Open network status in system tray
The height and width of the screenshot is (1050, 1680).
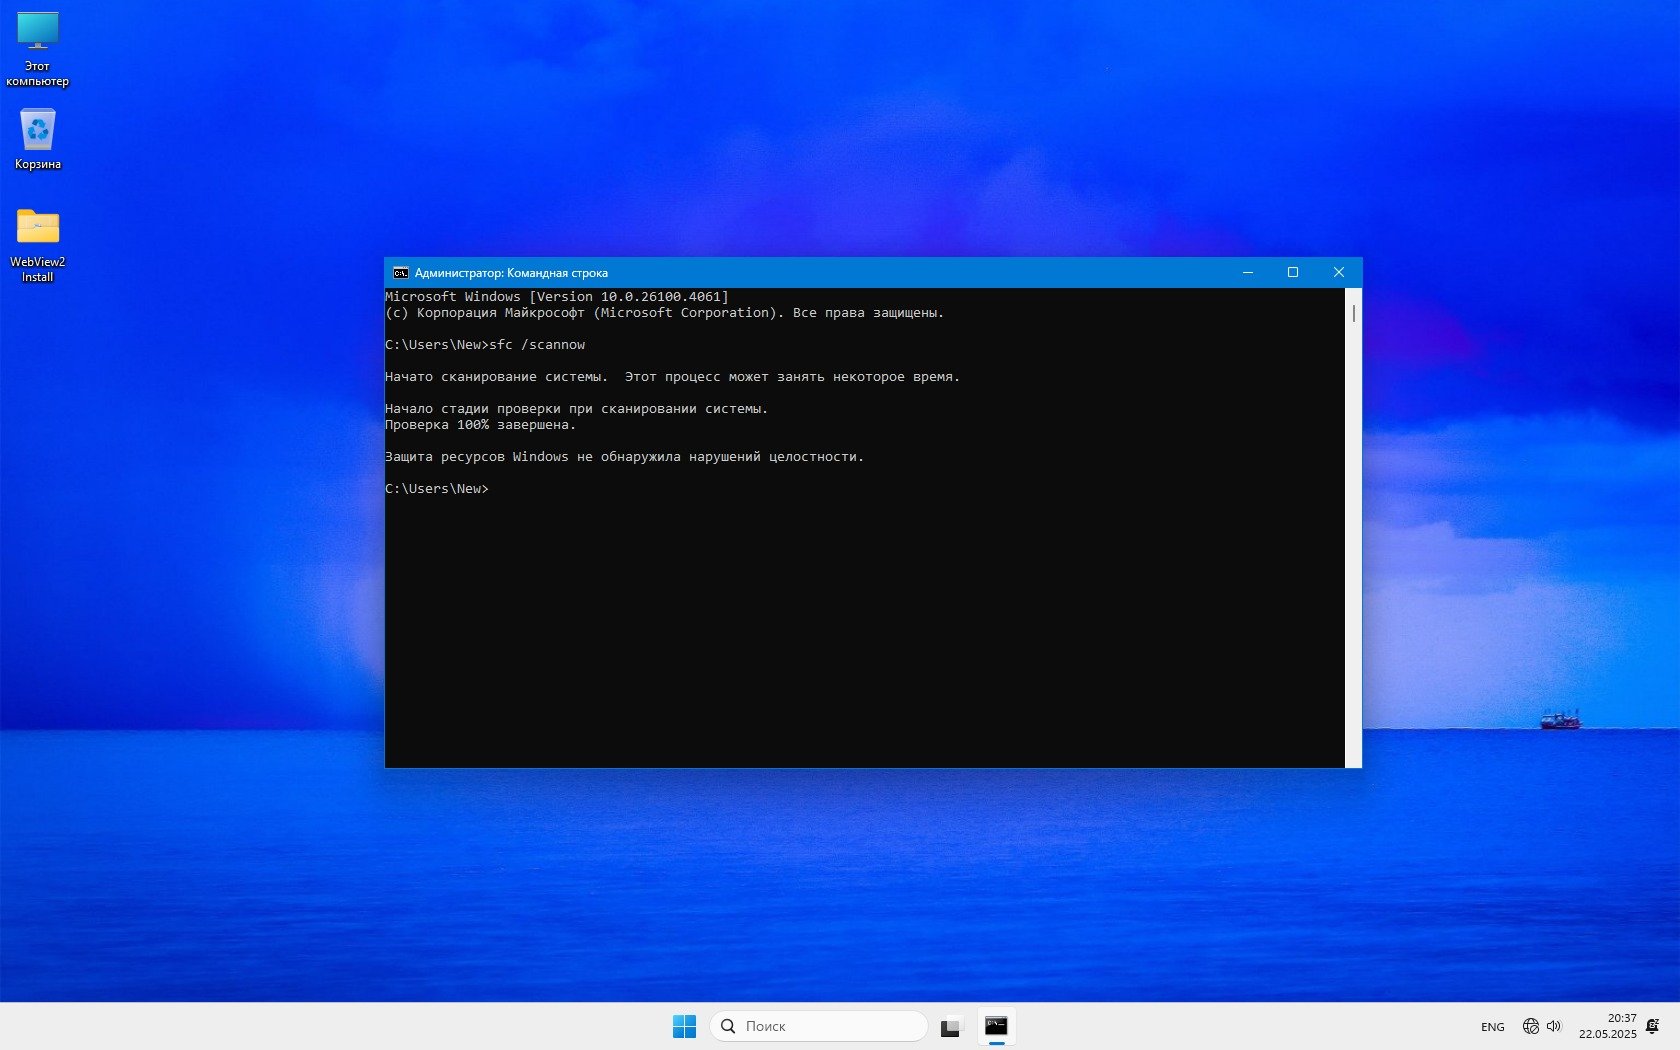point(1530,1026)
